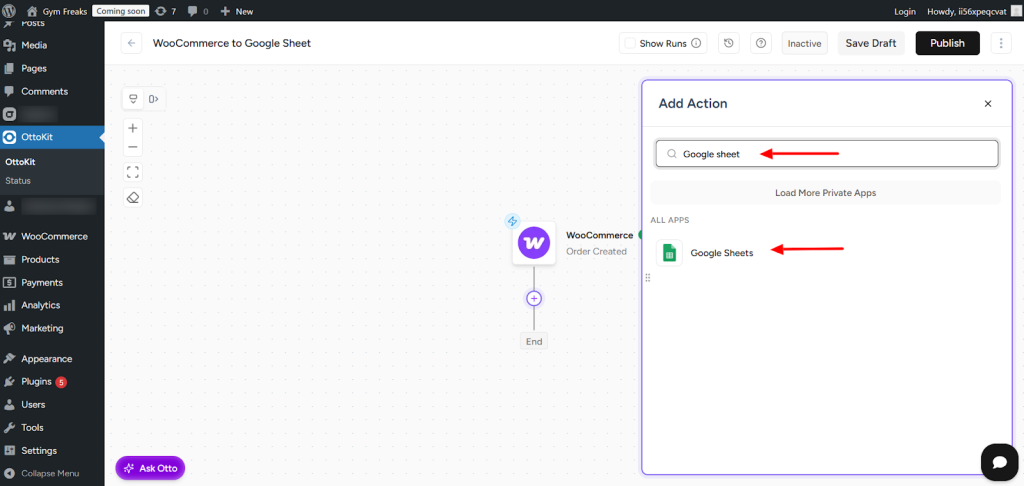The image size is (1024, 486).
Task: Open the live chat bubble
Action: click(x=998, y=461)
